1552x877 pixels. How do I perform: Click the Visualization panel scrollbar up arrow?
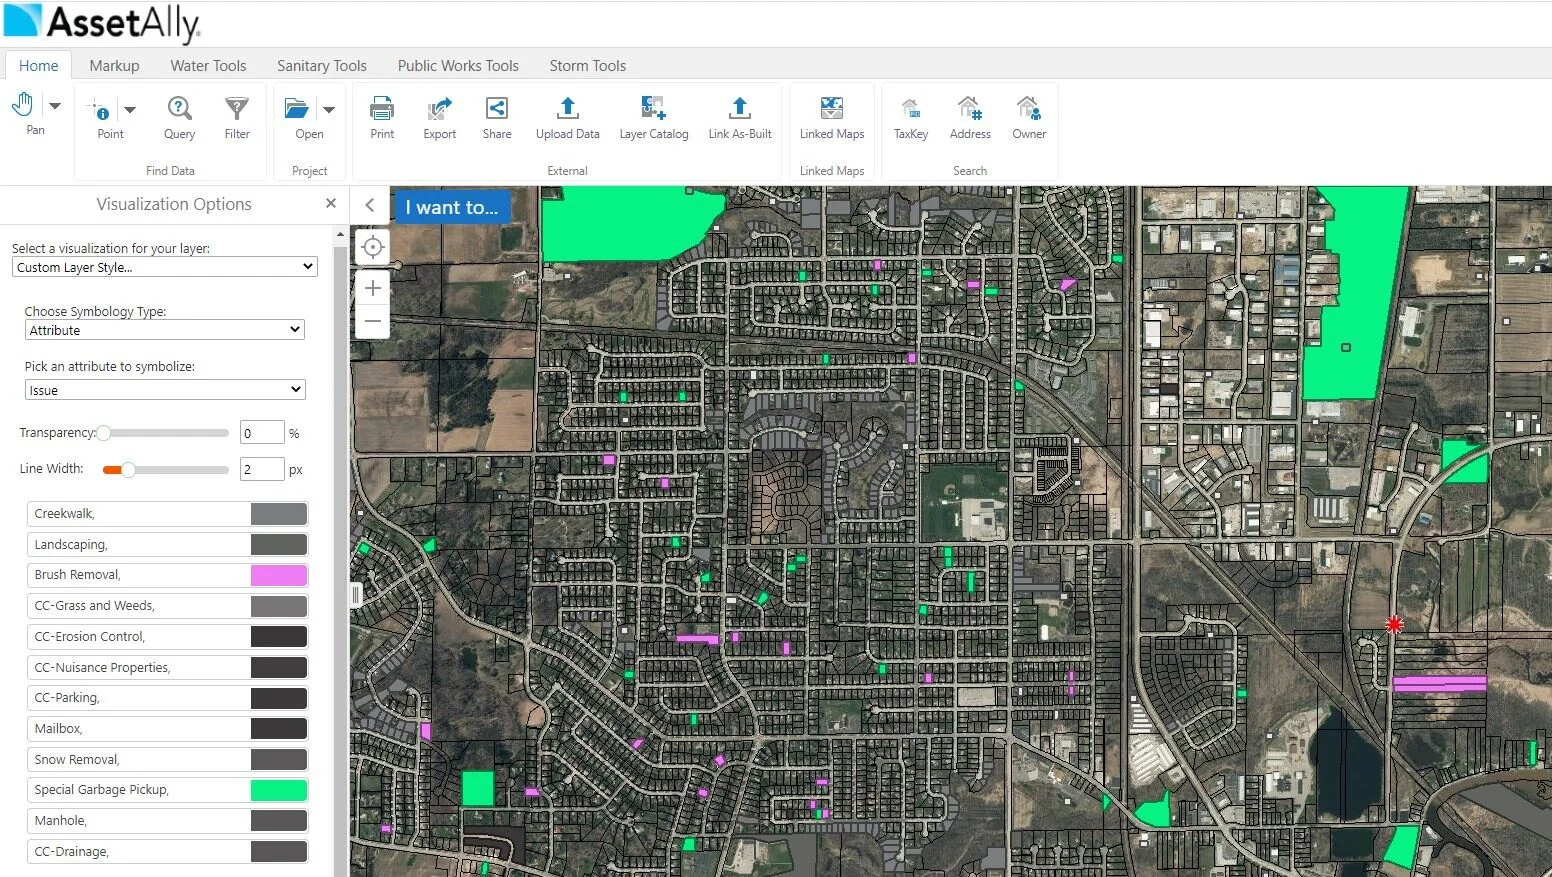[341, 234]
